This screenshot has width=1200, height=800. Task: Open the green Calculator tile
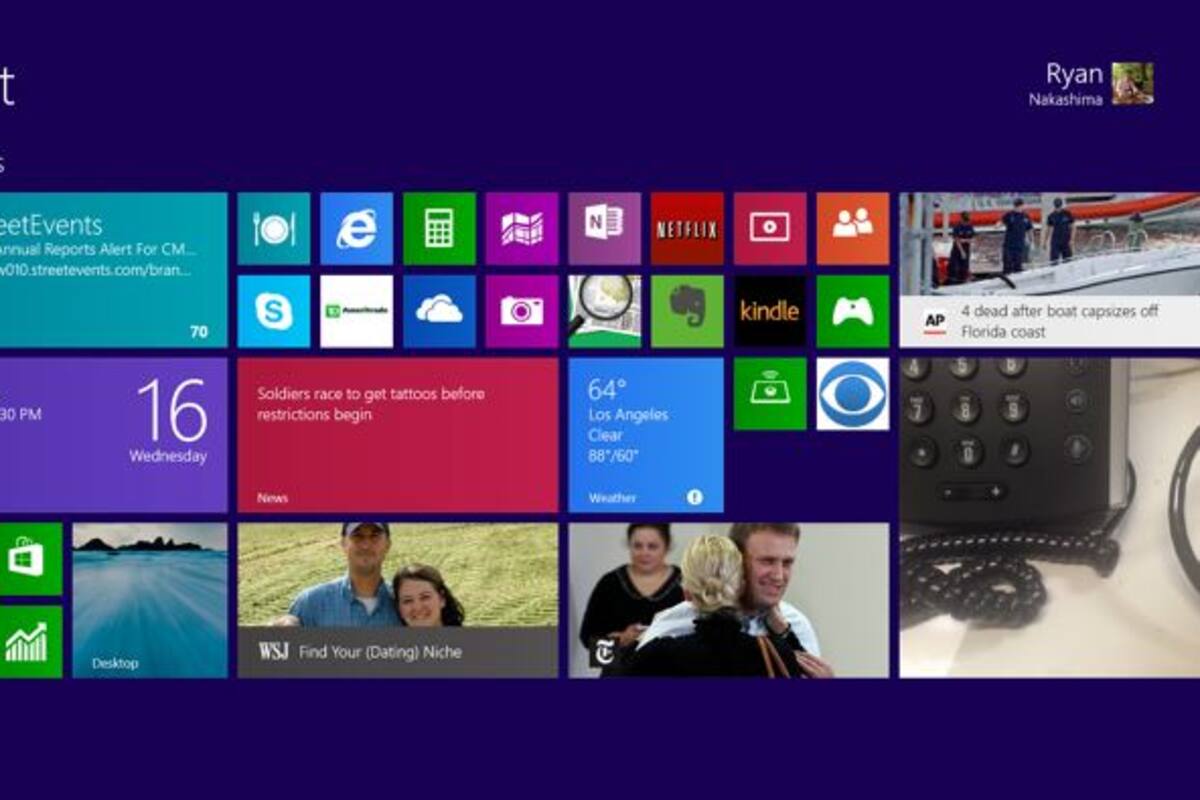pos(439,229)
